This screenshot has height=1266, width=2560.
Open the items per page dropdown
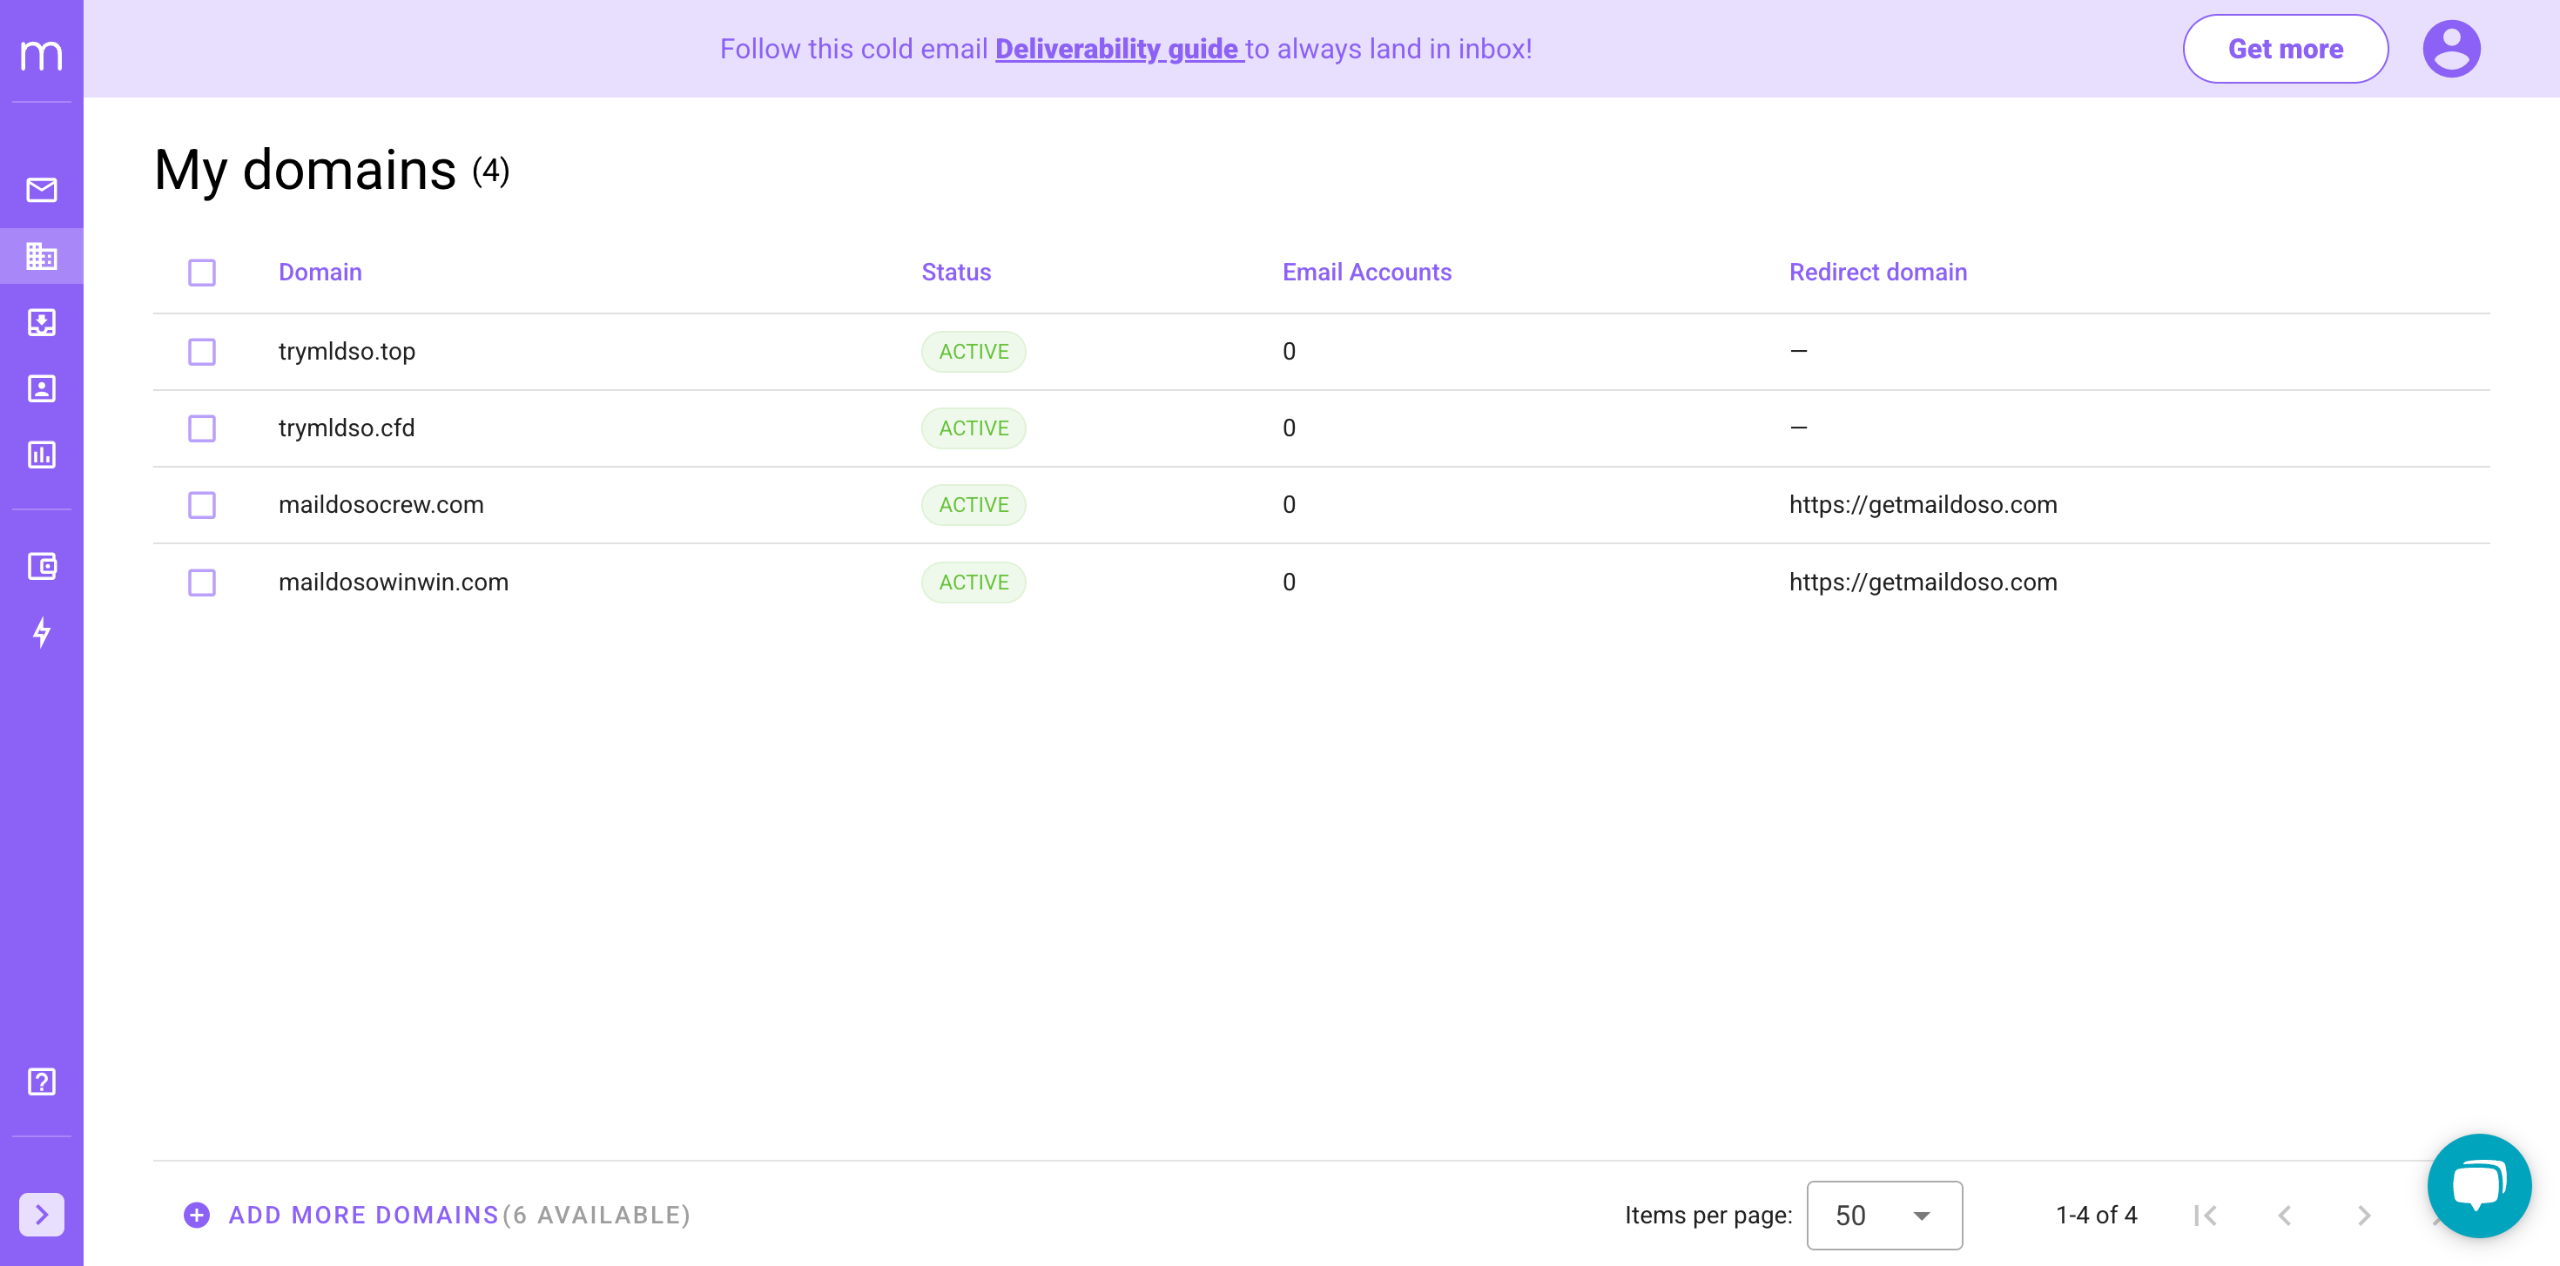click(x=1884, y=1215)
